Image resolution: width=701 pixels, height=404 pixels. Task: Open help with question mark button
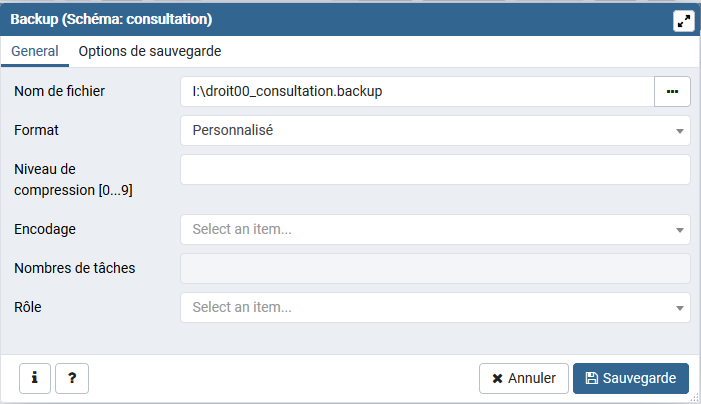click(x=72, y=378)
